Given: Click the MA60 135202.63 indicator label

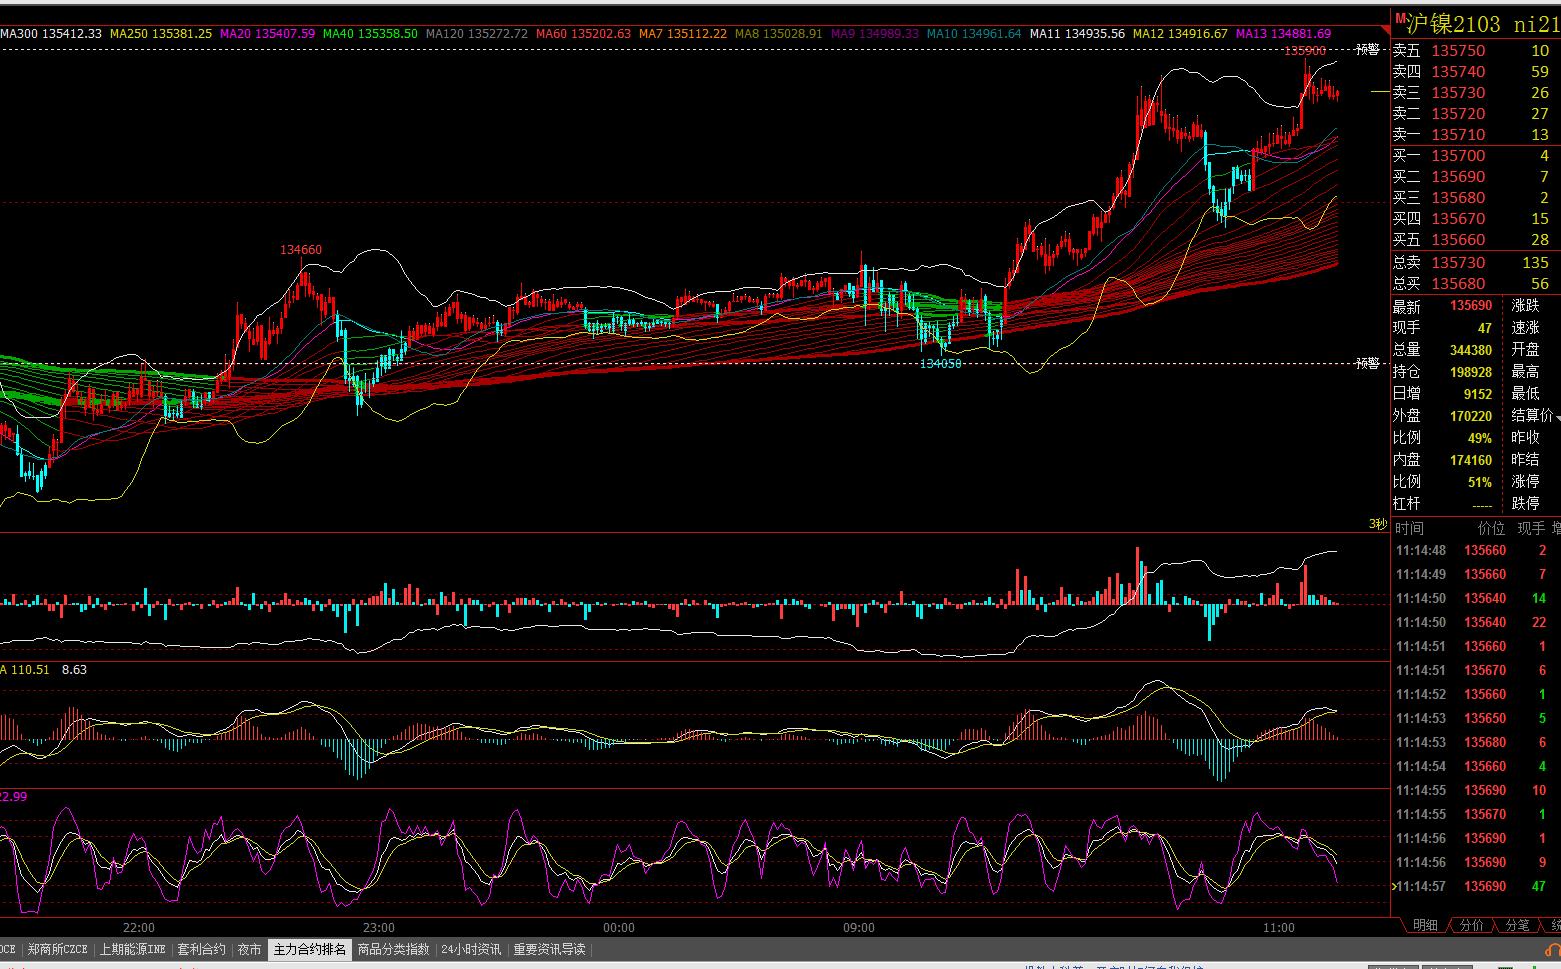Looking at the screenshot, I should tap(583, 33).
